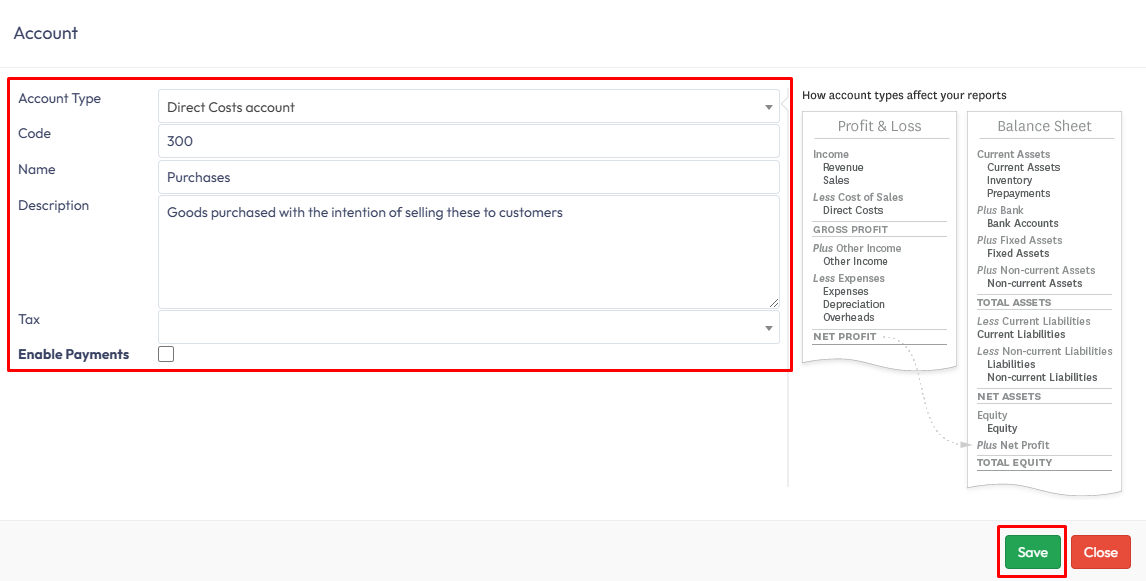
Task: Click Prepayments in Balance Sheet
Action: [x=1018, y=194]
